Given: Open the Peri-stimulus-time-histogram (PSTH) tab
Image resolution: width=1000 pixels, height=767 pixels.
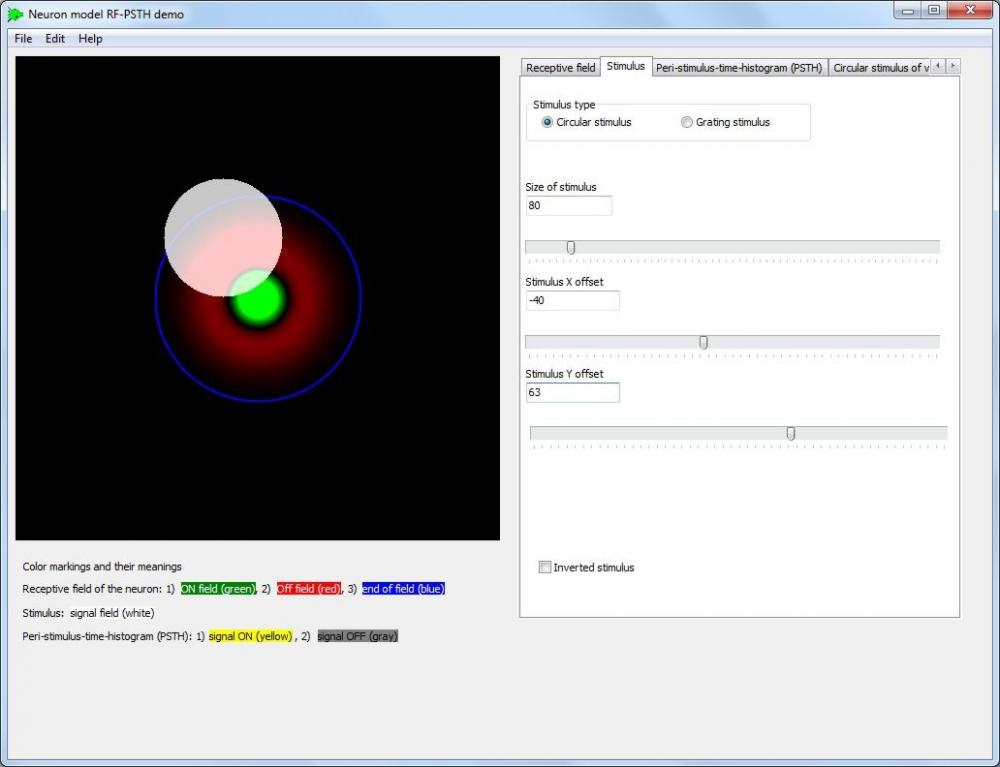Looking at the screenshot, I should [739, 67].
